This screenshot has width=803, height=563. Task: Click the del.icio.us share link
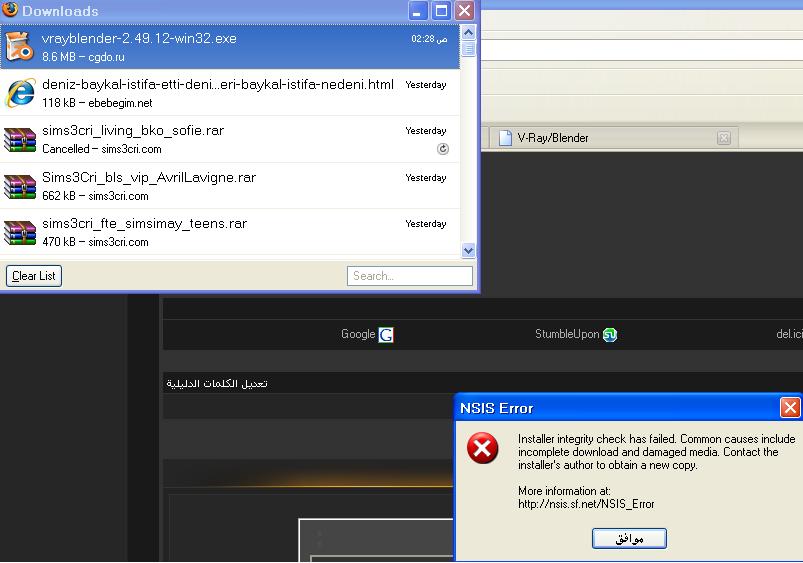789,334
